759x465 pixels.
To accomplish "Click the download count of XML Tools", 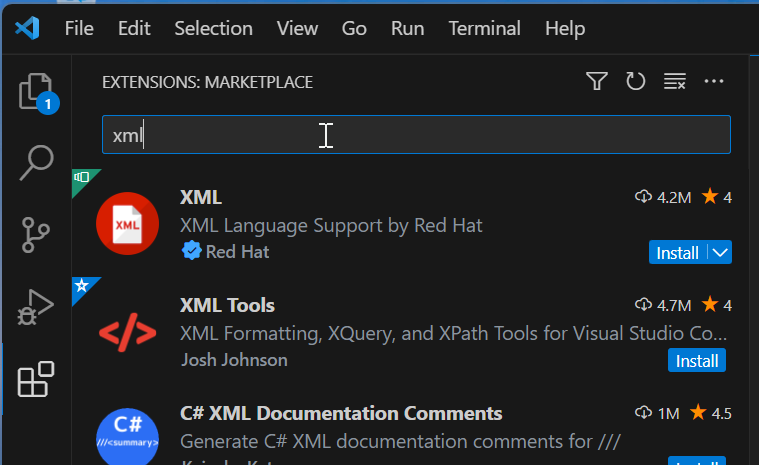I will pos(663,305).
